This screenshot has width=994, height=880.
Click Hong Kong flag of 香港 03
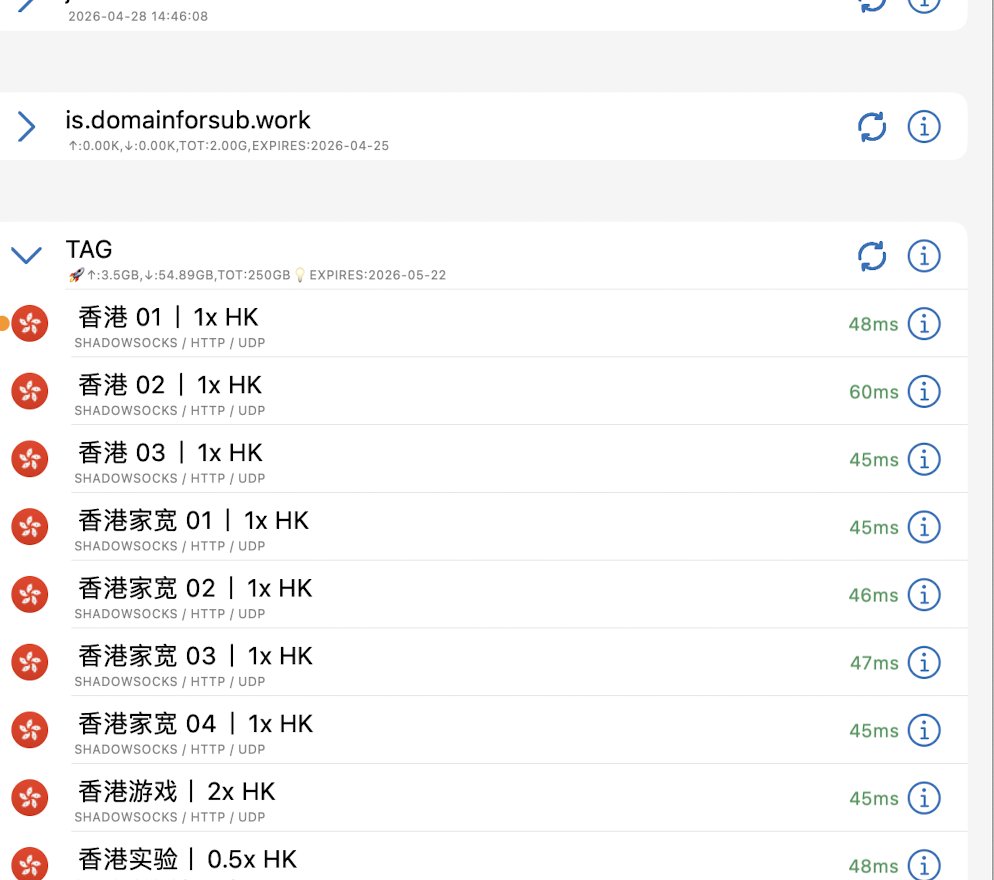pyautogui.click(x=30, y=459)
